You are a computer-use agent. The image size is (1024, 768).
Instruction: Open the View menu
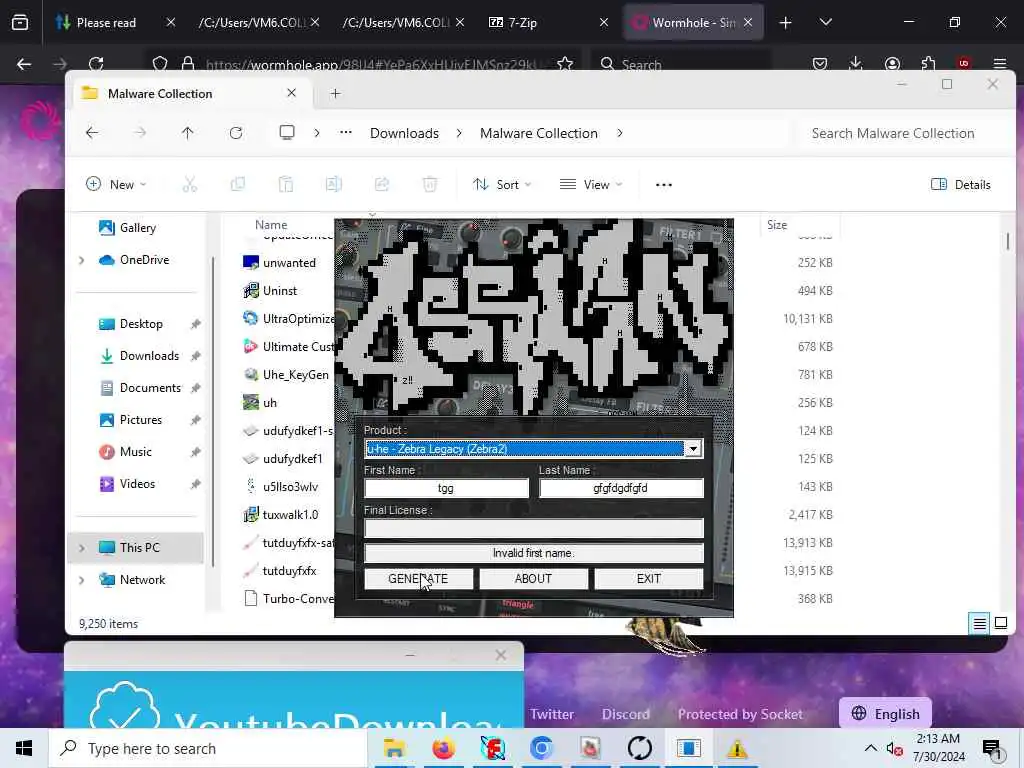tap(590, 185)
